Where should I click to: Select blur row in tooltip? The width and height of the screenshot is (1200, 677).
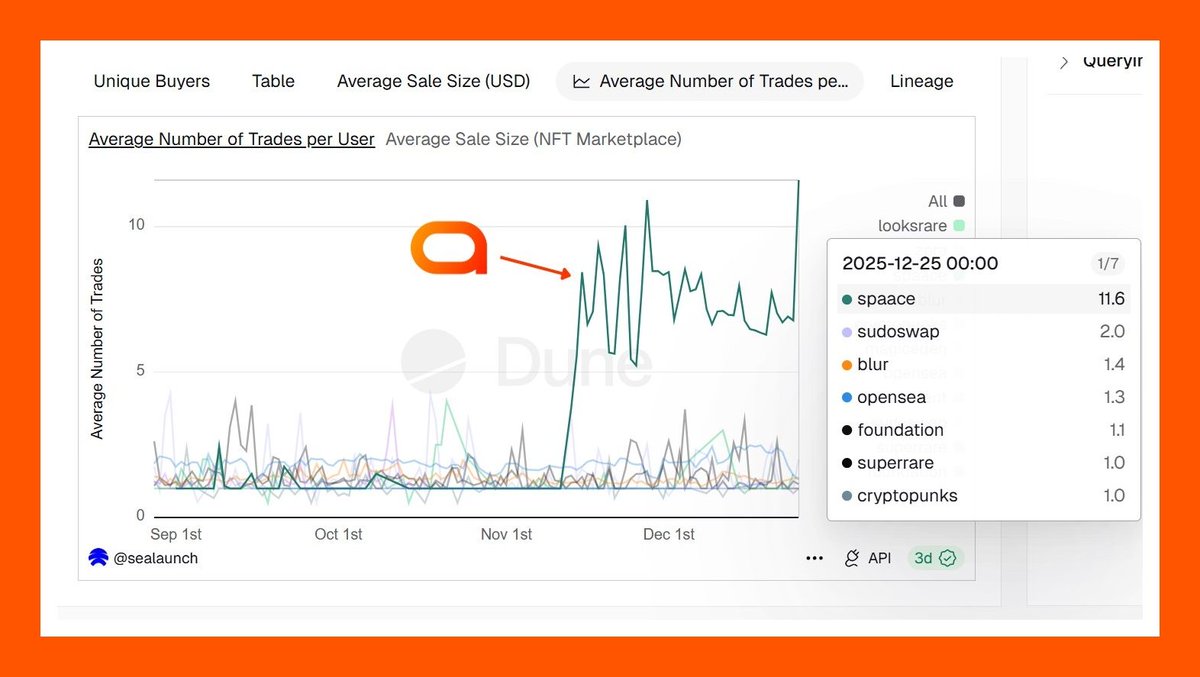(x=983, y=365)
